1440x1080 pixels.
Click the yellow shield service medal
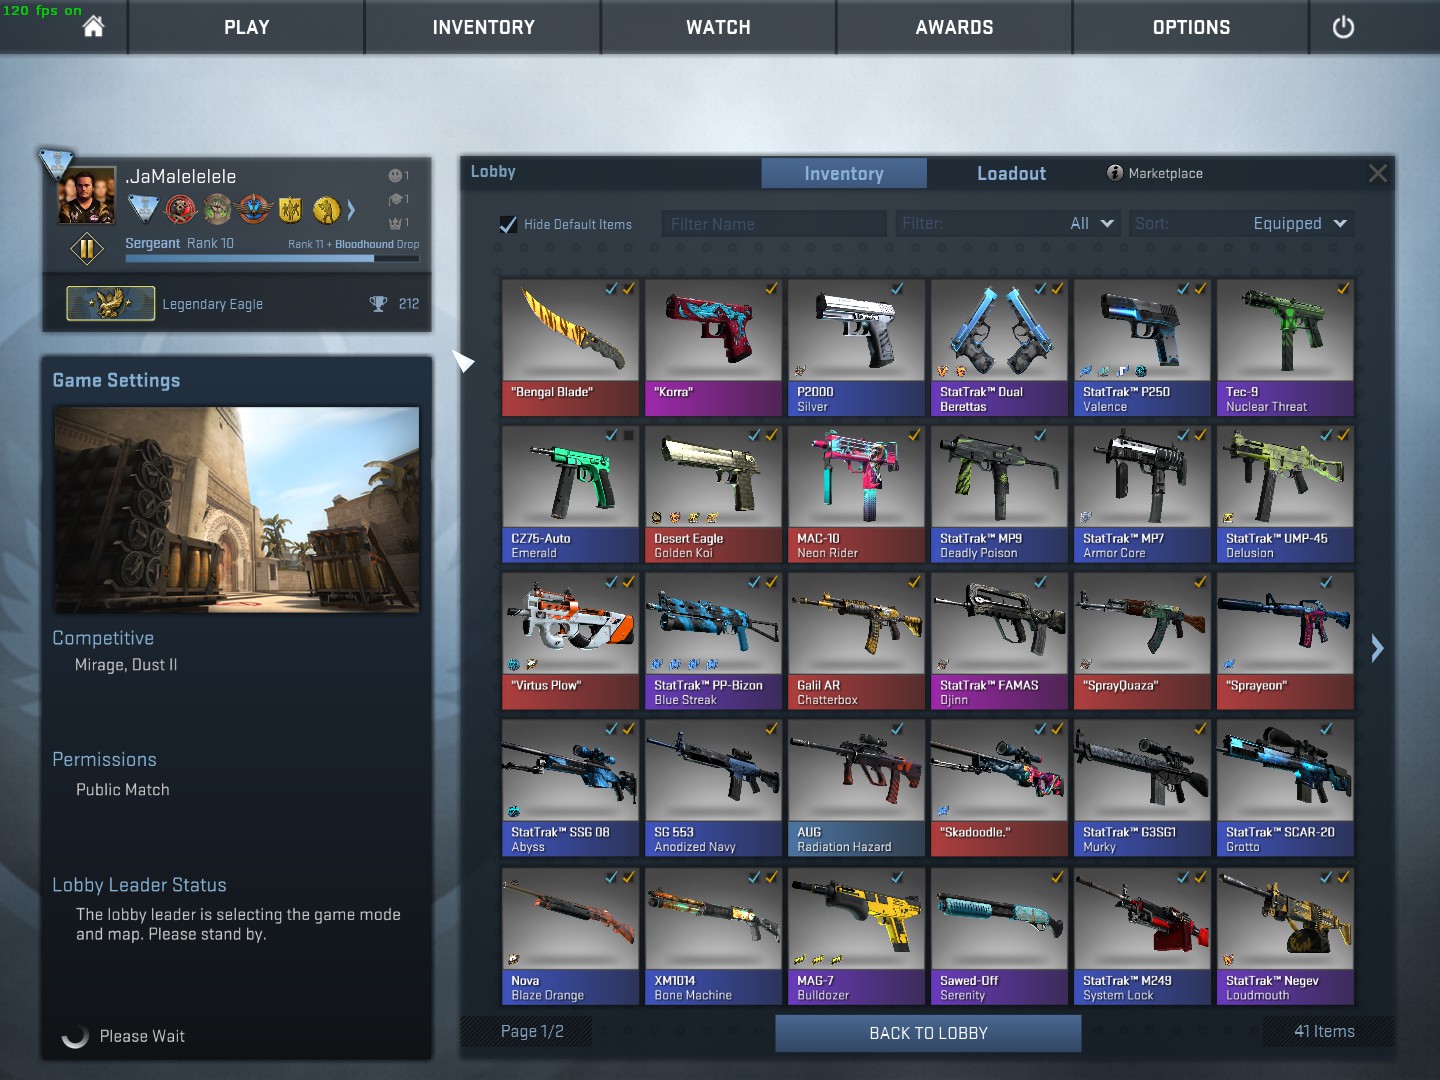[x=290, y=209]
